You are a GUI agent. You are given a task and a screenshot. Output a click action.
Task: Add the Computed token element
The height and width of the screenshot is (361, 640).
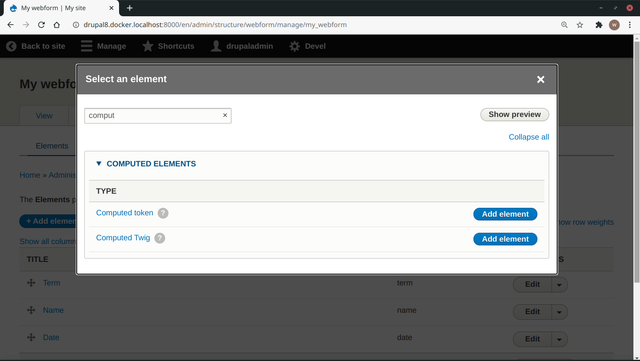click(505, 214)
